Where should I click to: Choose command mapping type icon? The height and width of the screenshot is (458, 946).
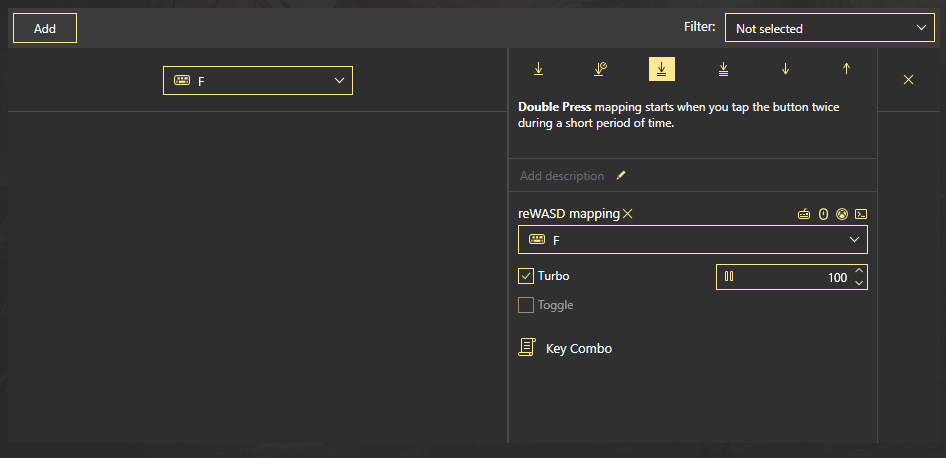tap(861, 214)
